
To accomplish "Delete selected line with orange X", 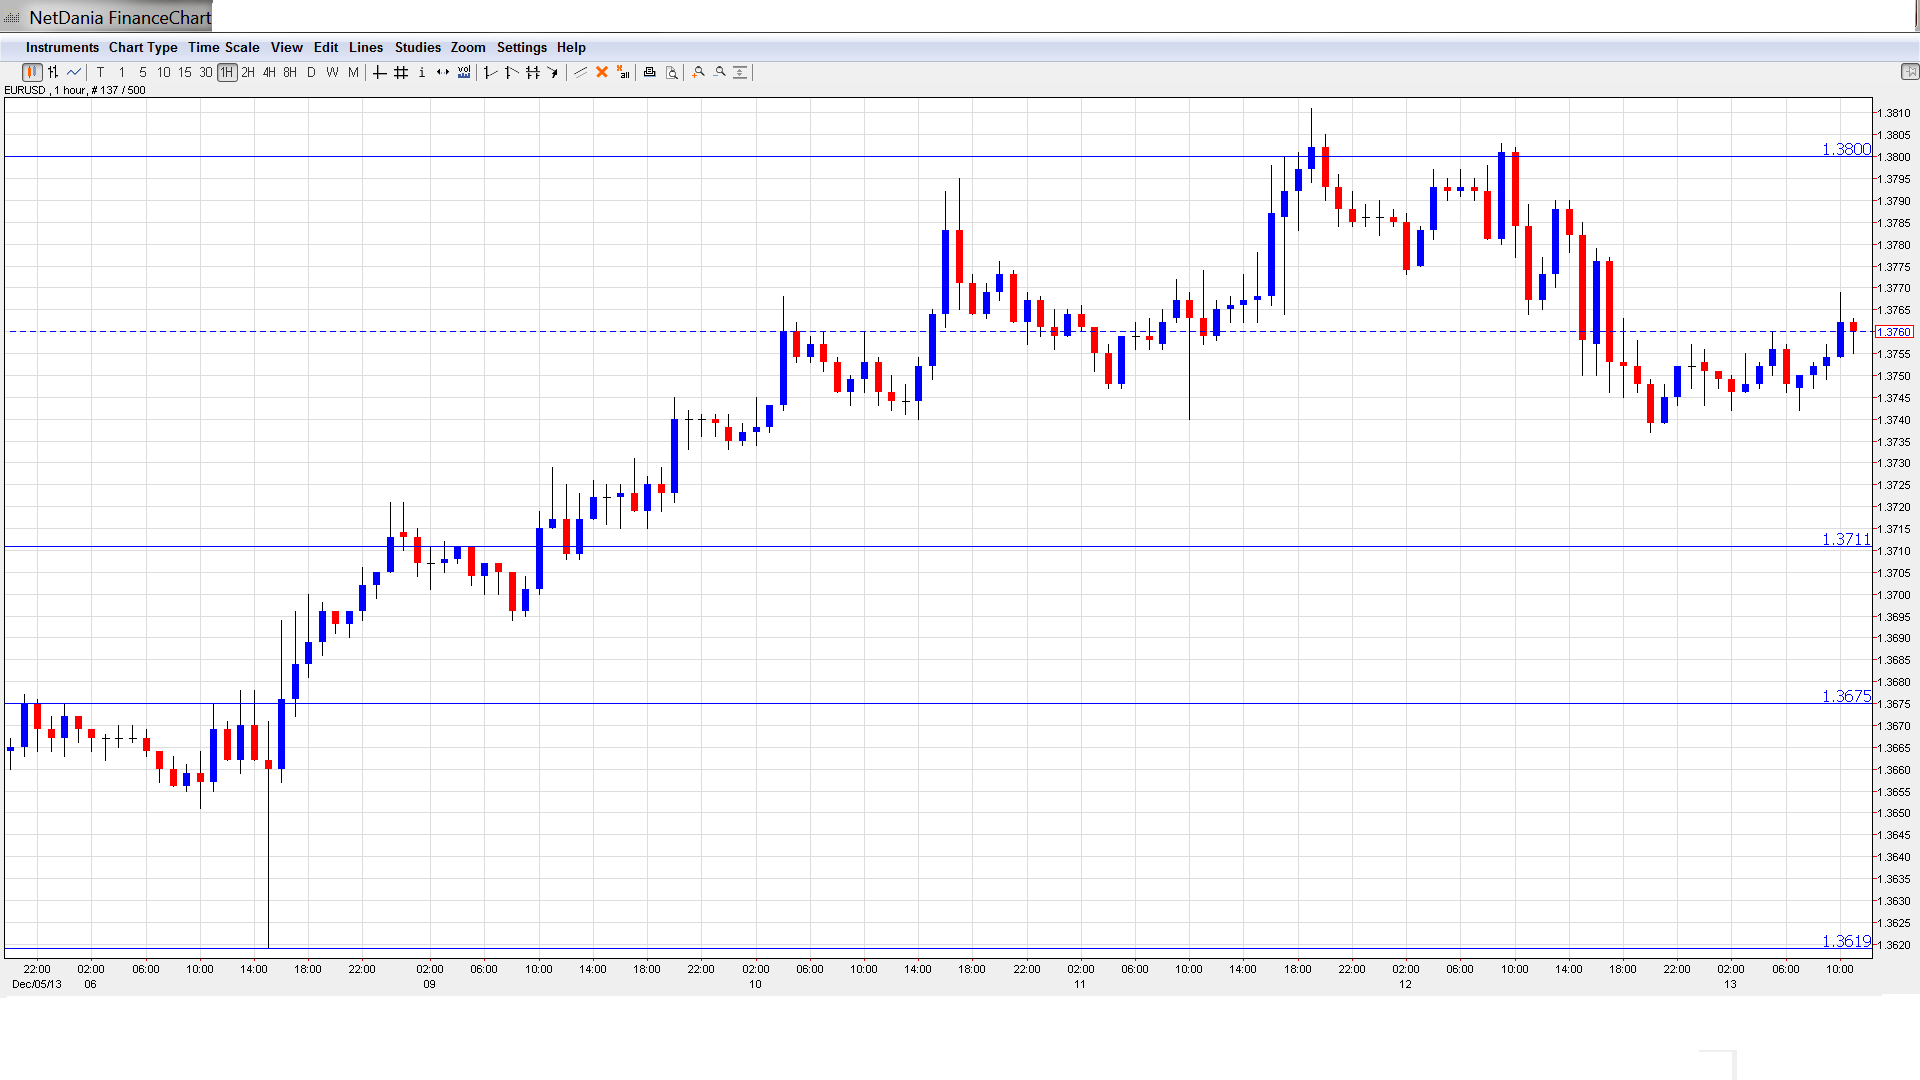I will tap(602, 72).
